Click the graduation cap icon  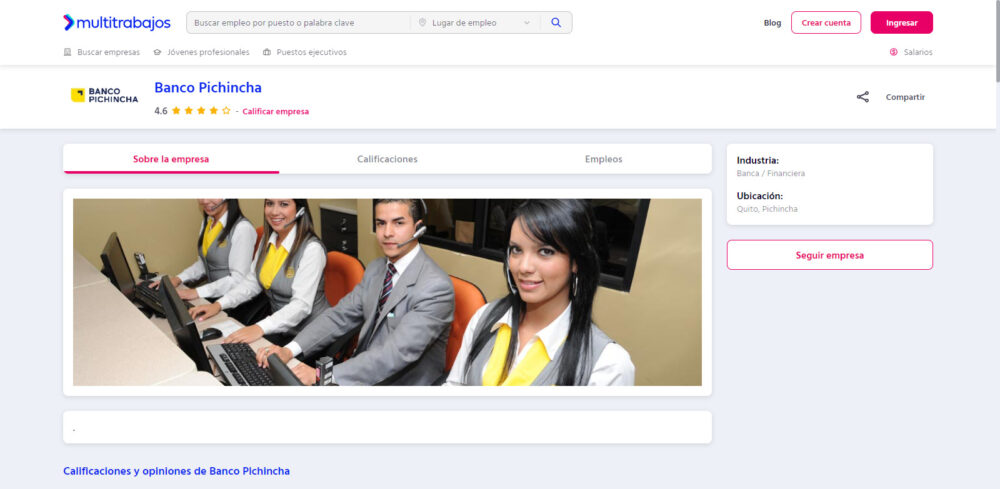pos(158,52)
